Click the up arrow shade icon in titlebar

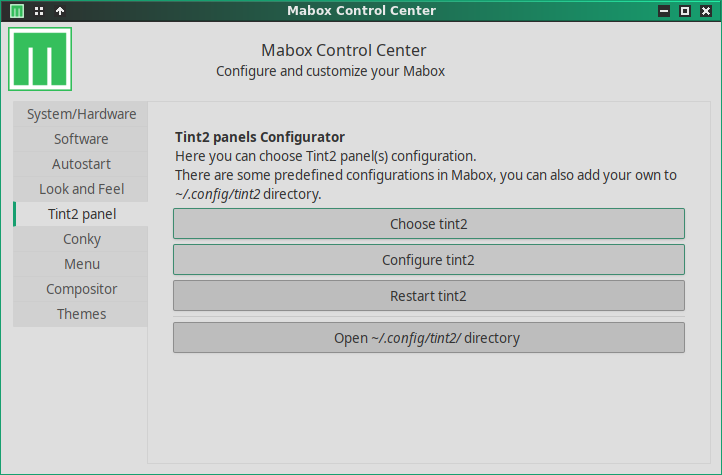click(60, 11)
